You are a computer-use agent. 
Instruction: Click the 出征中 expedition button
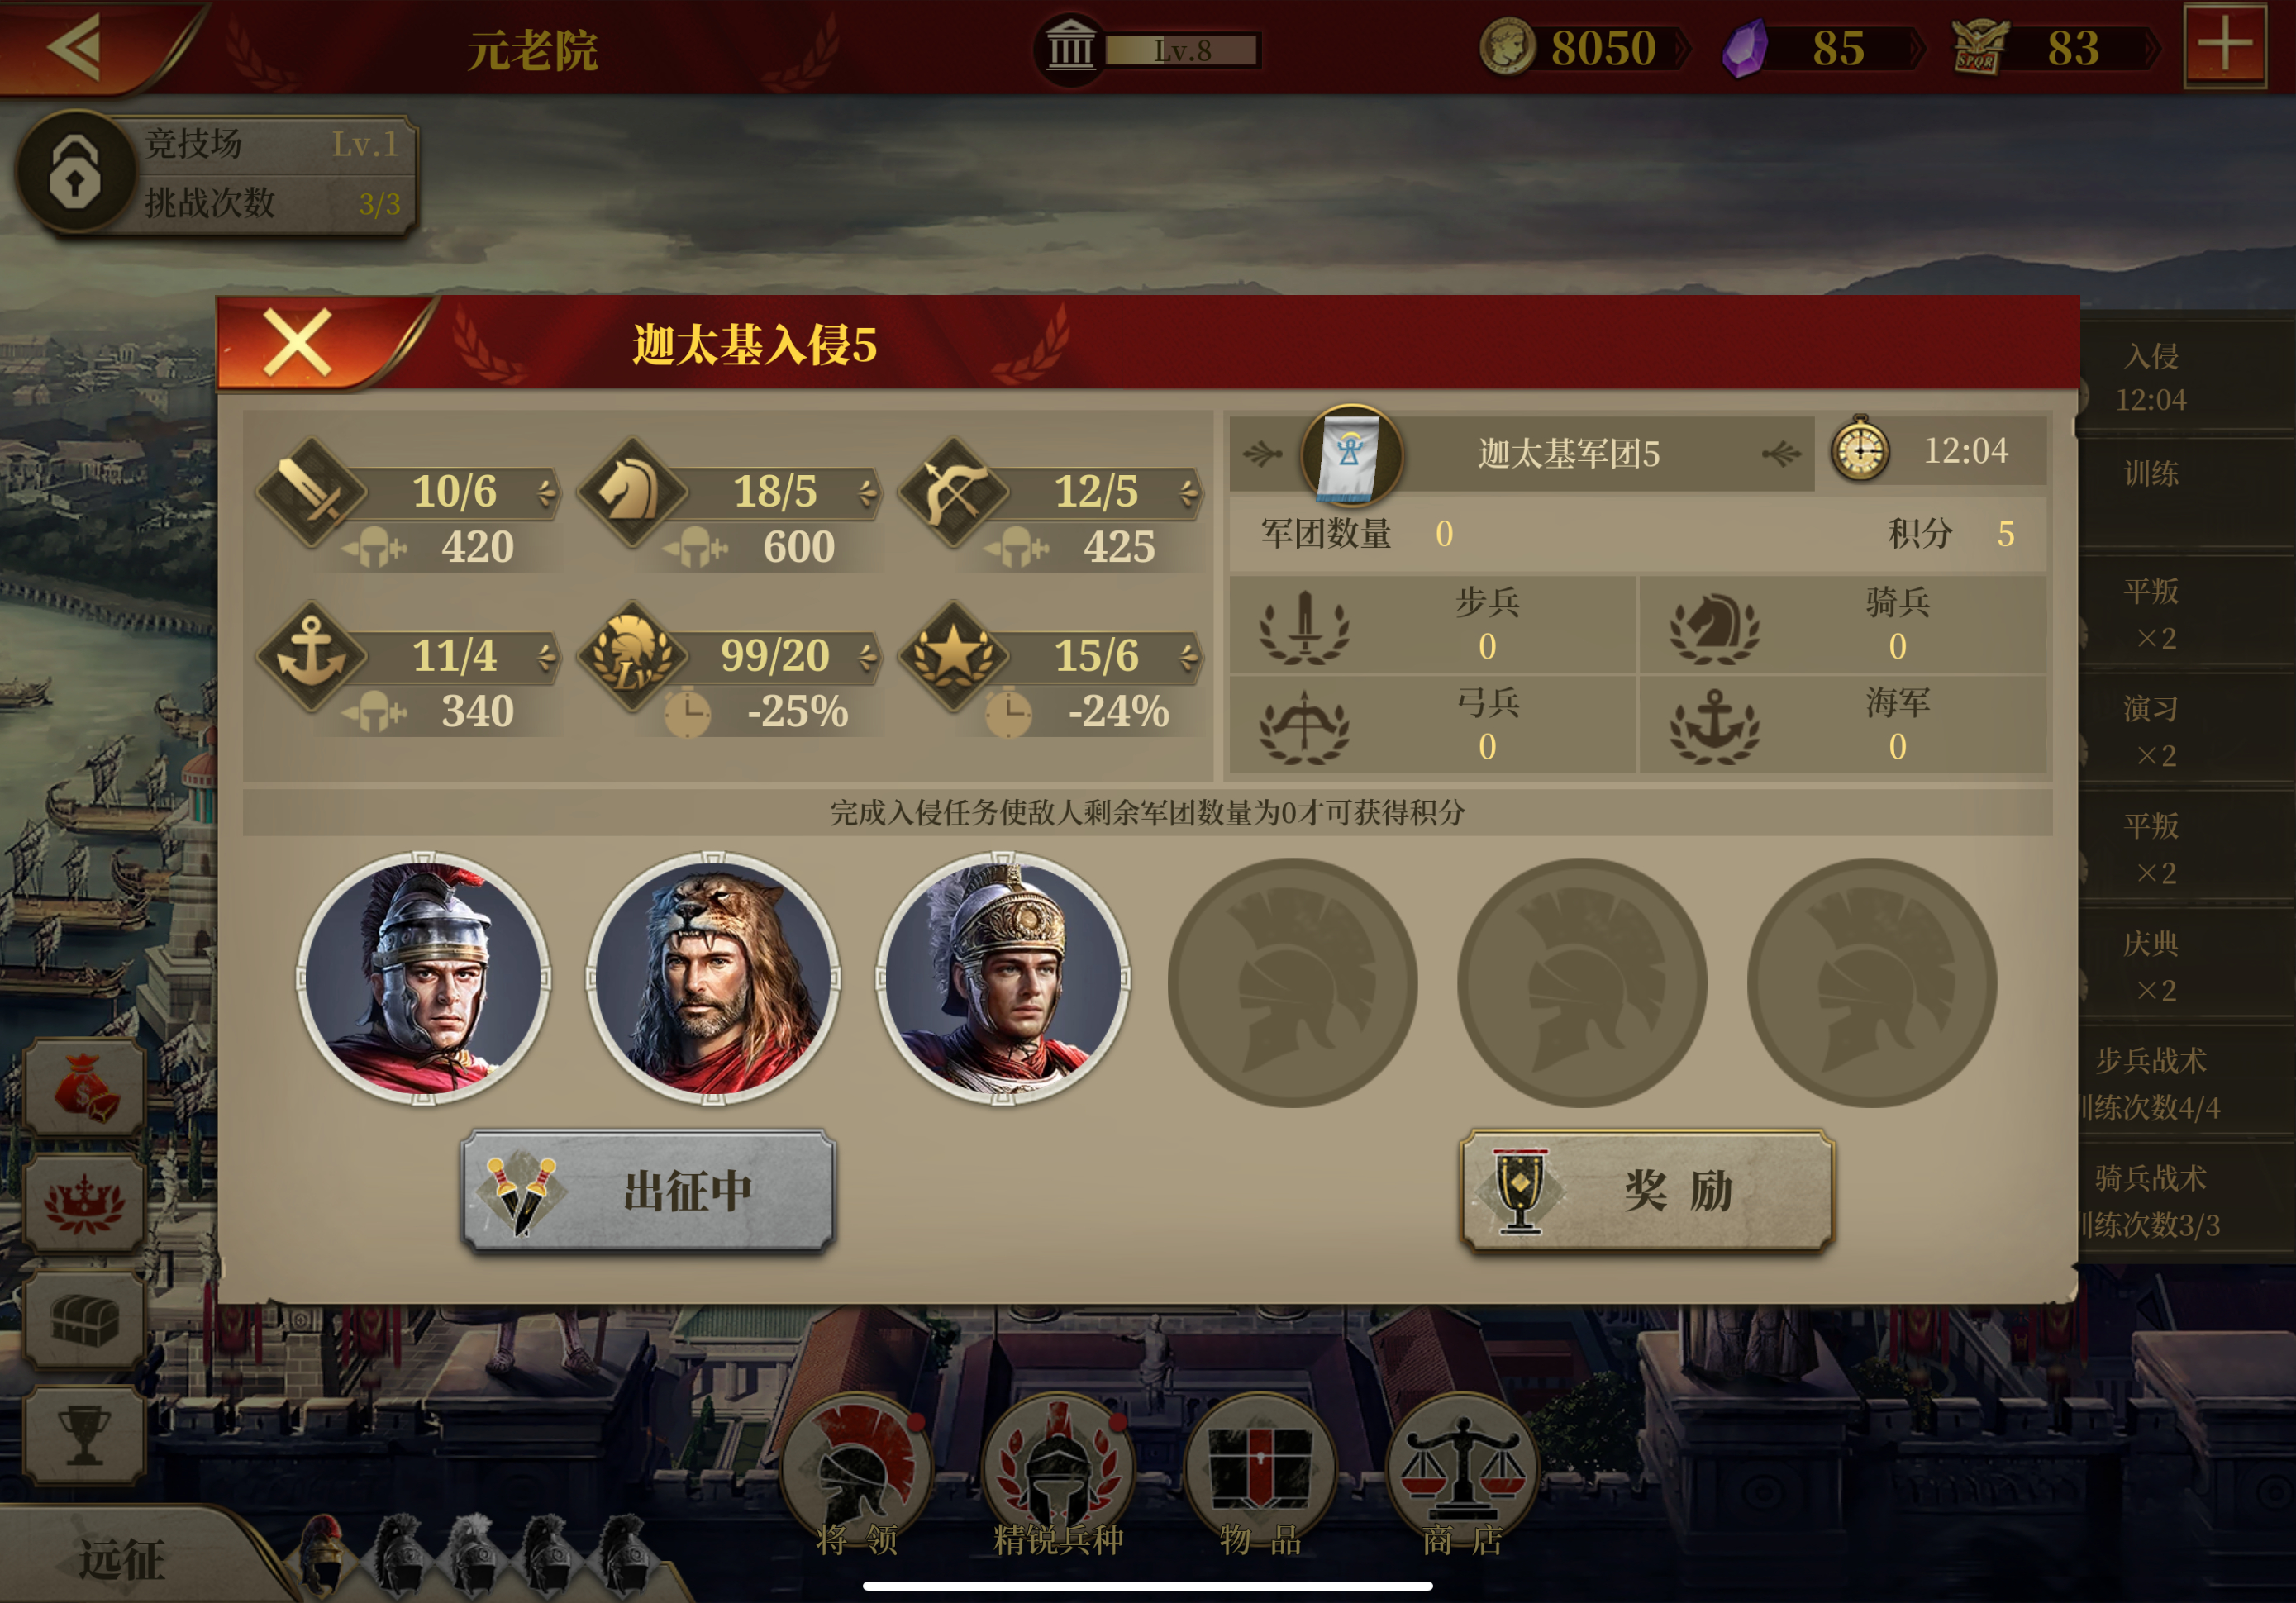(x=648, y=1190)
